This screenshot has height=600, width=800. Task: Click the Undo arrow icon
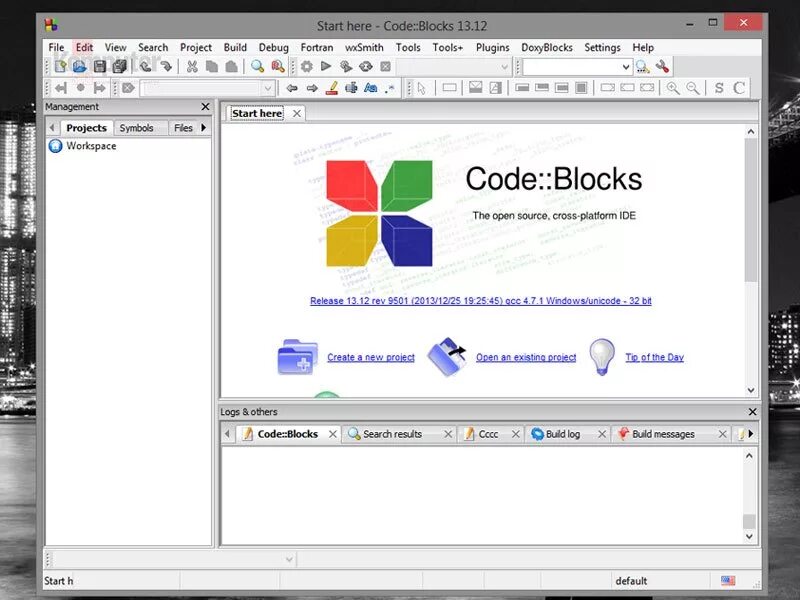146,66
